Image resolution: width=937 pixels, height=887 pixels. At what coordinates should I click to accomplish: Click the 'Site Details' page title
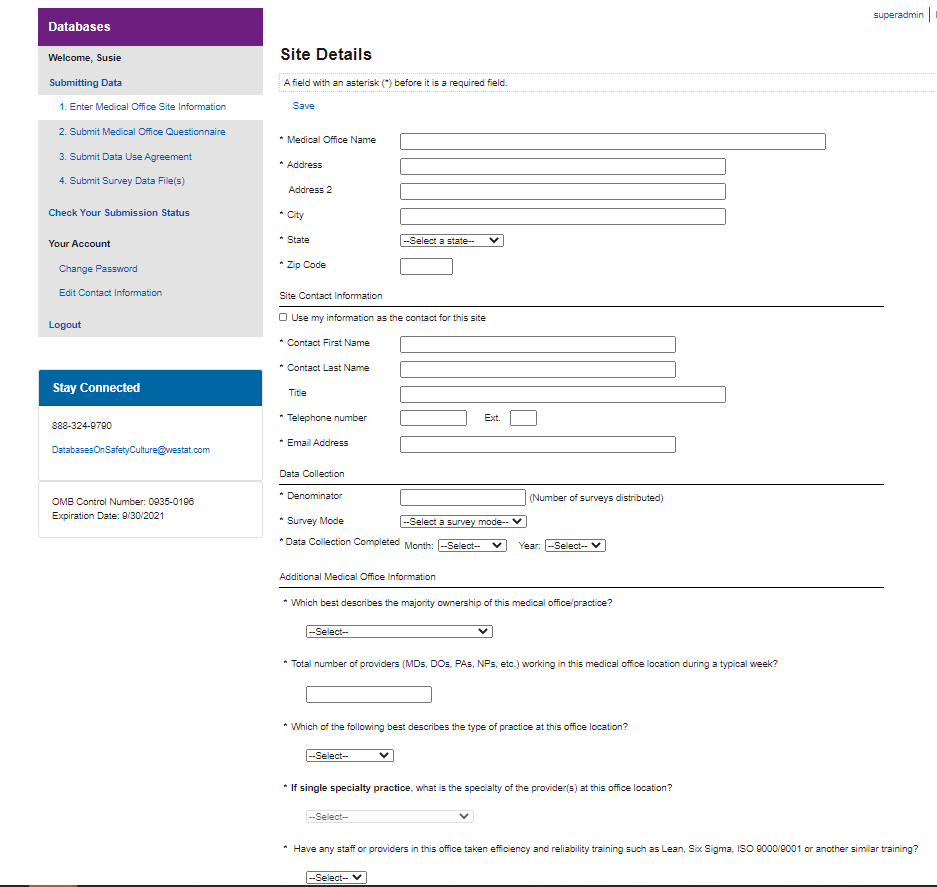click(x=326, y=54)
